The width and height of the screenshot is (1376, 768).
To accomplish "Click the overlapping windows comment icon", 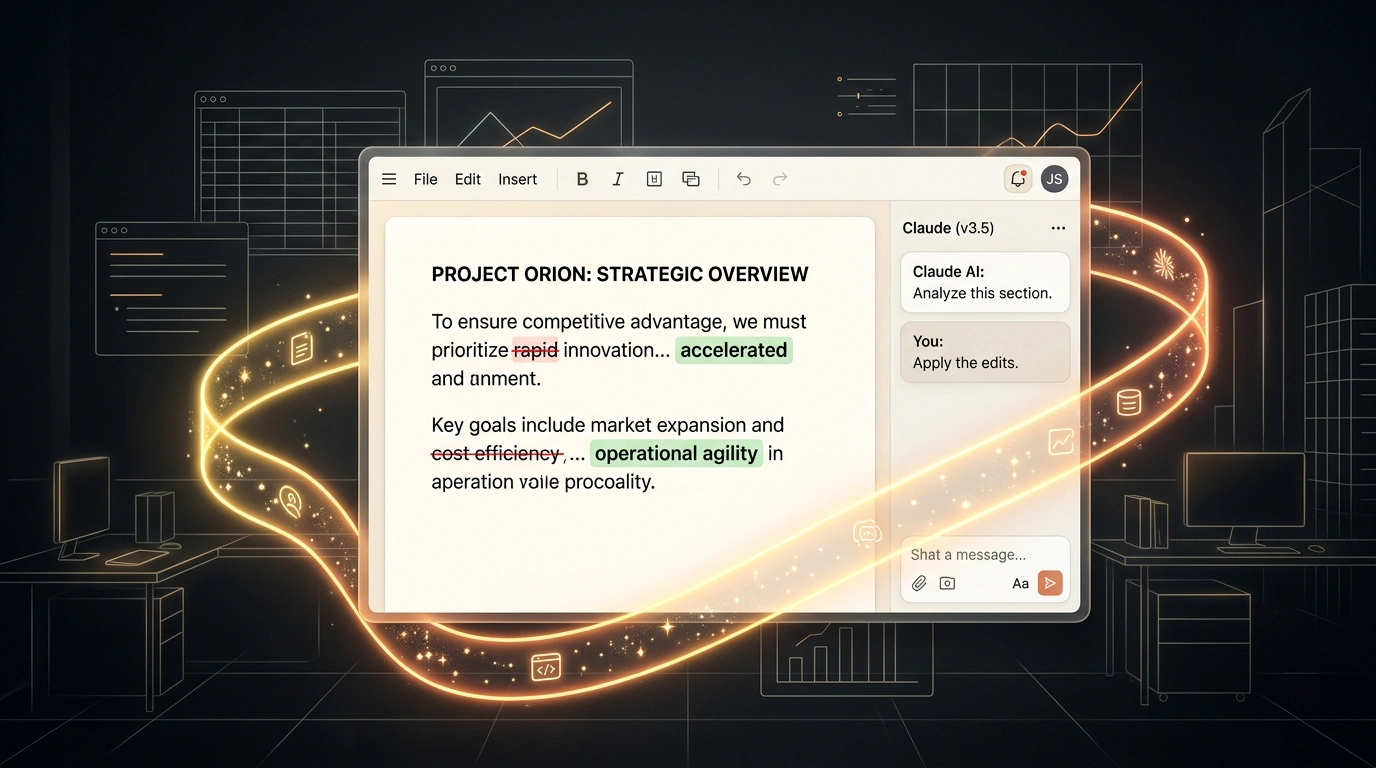I will 691,179.
